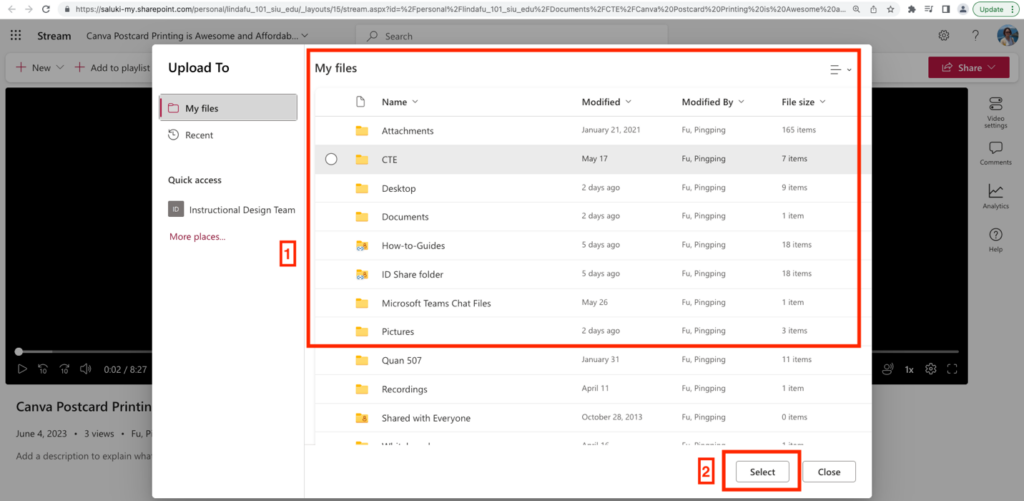The width and height of the screenshot is (1024, 501).
Task: Reload the browser page
Action: 45,9
